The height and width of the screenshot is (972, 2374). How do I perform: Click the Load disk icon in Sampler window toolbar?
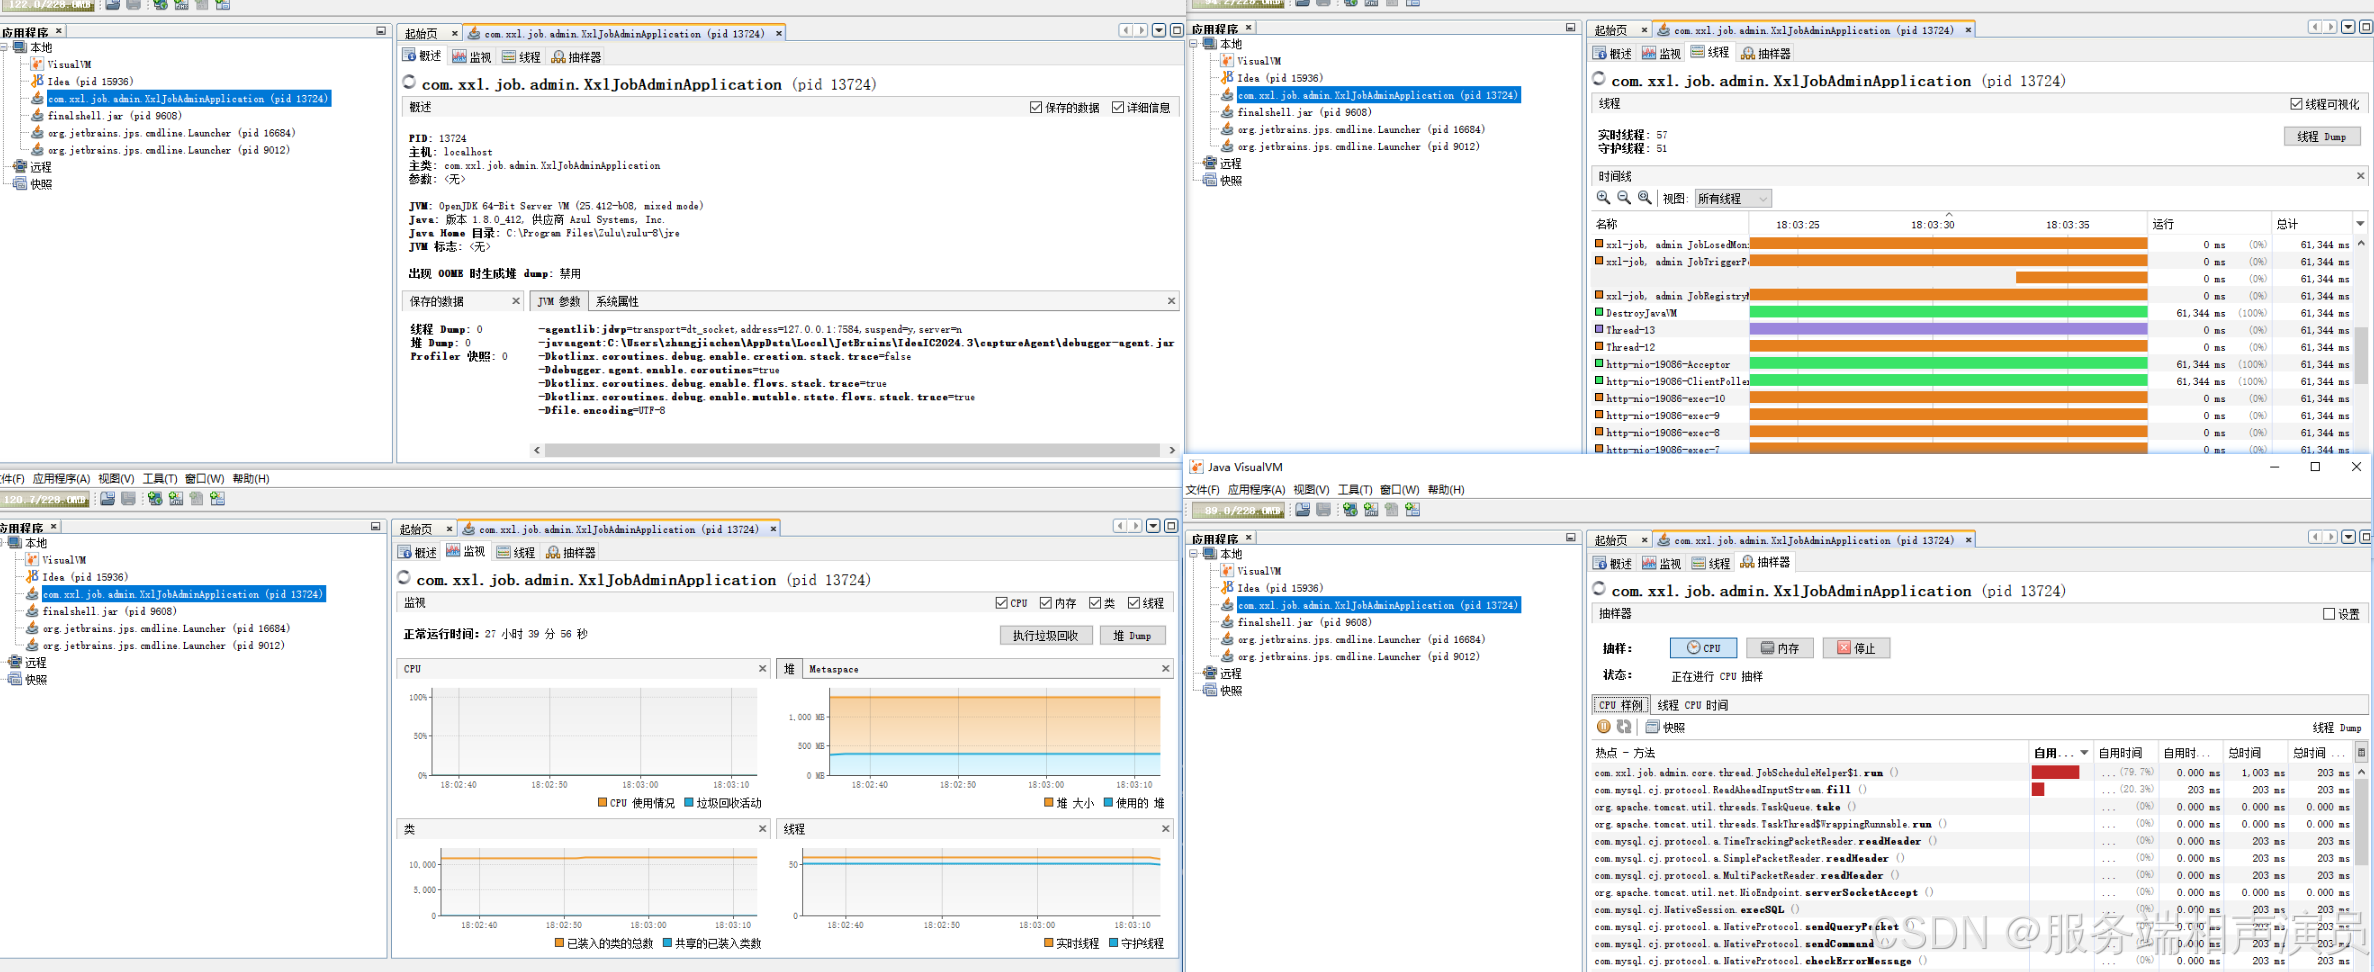pos(1303,510)
